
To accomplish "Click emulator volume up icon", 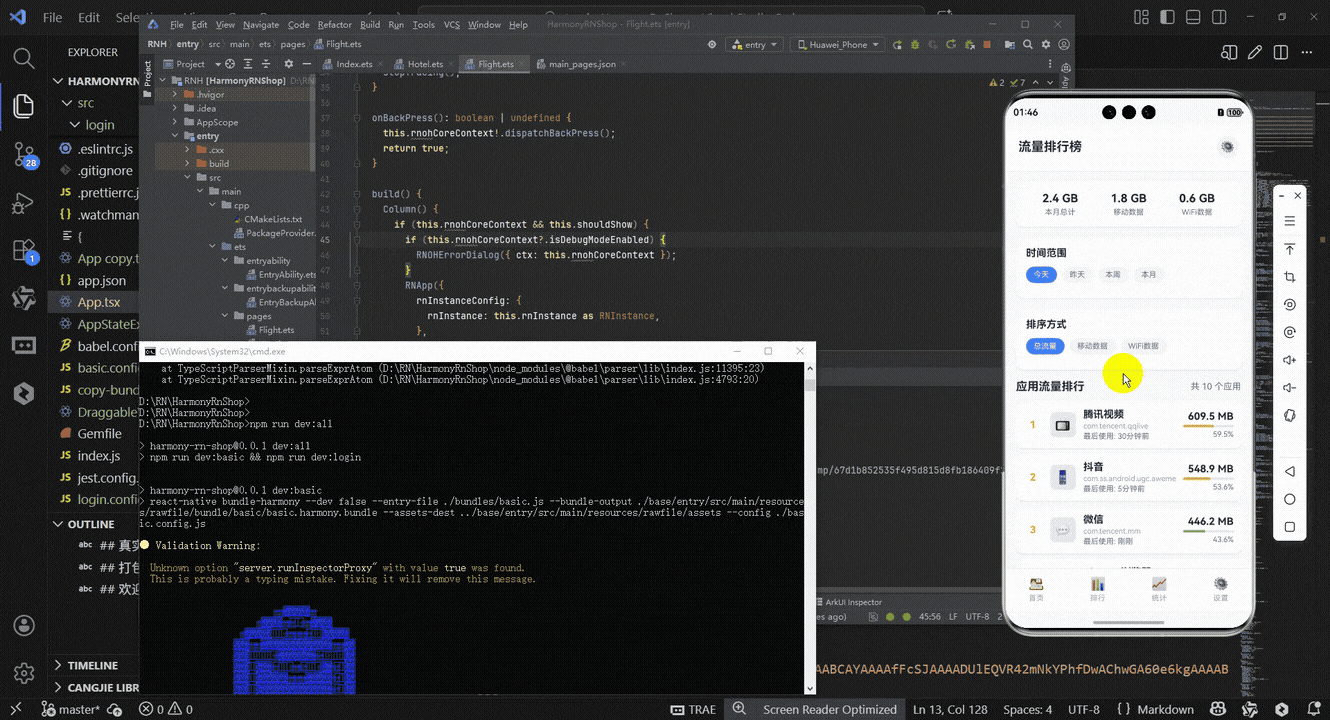I will [1290, 360].
